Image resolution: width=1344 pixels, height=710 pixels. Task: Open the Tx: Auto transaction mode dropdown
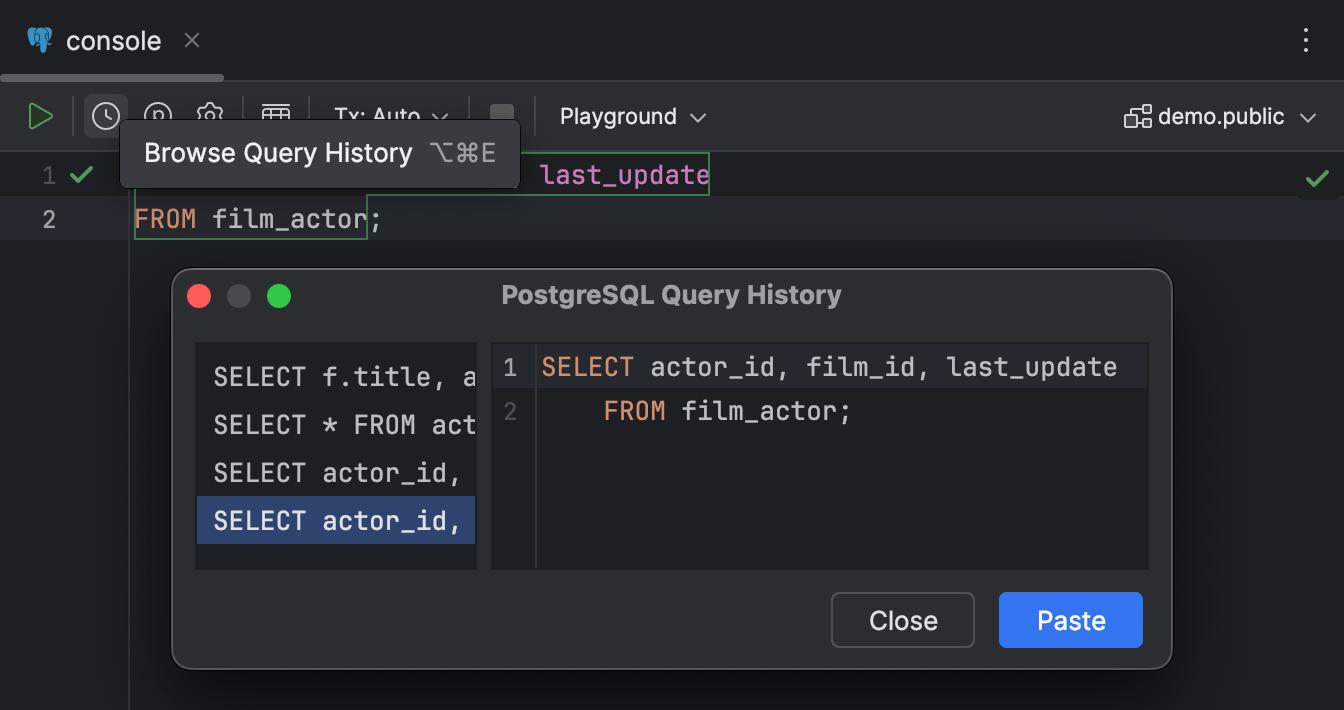[x=390, y=116]
